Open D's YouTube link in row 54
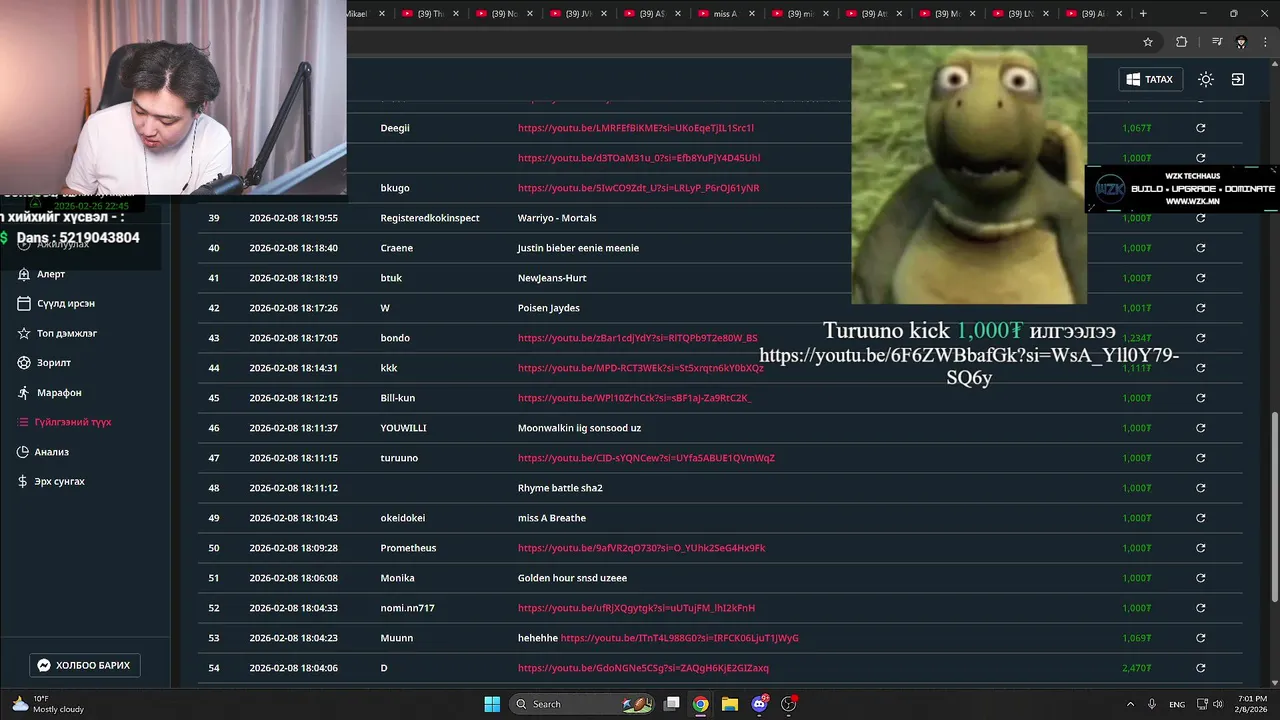 click(x=643, y=668)
